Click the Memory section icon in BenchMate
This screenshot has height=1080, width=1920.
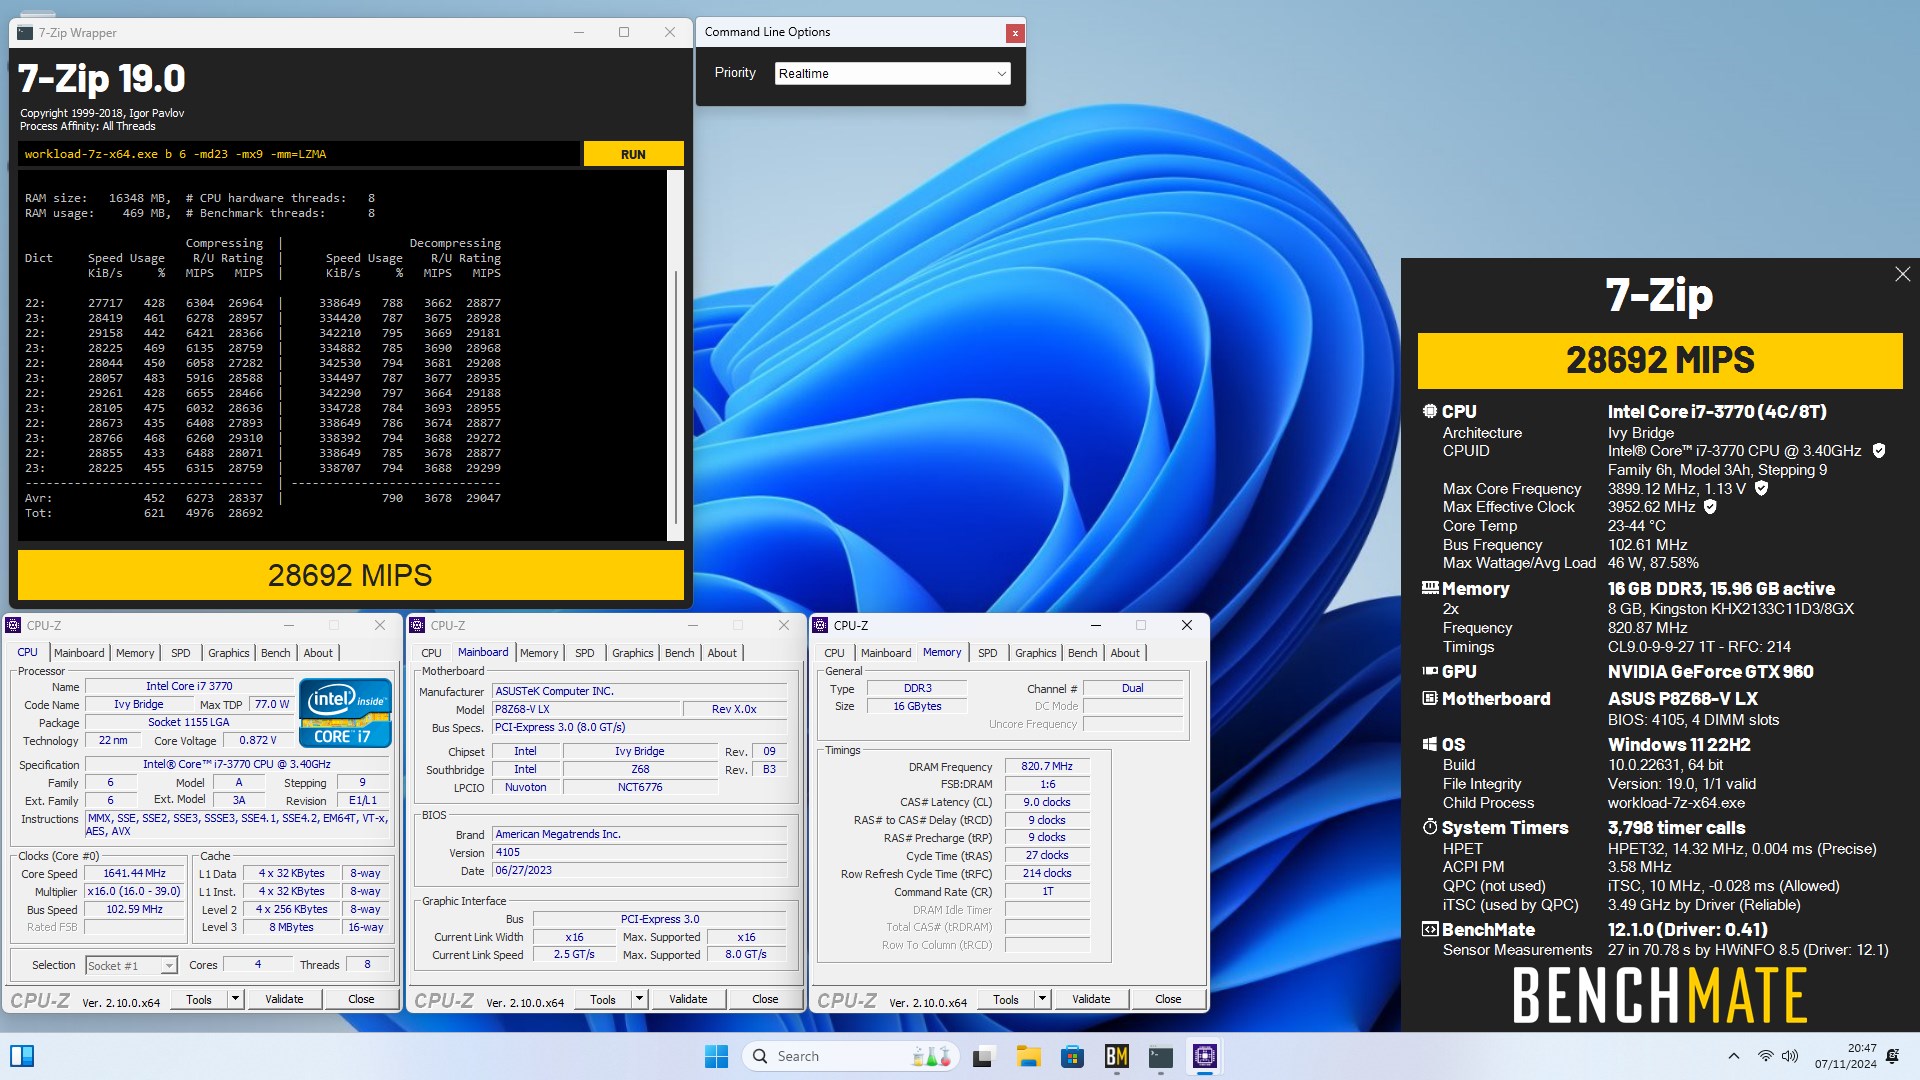click(1430, 588)
